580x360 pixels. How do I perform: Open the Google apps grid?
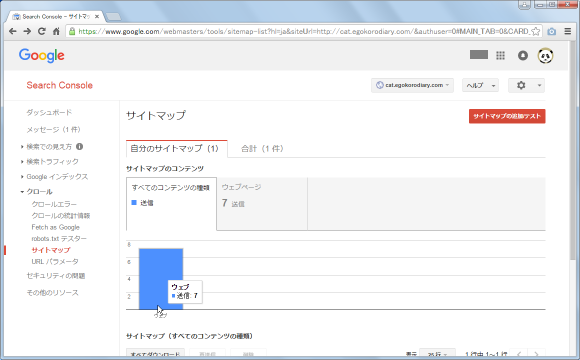pyautogui.click(x=500, y=55)
